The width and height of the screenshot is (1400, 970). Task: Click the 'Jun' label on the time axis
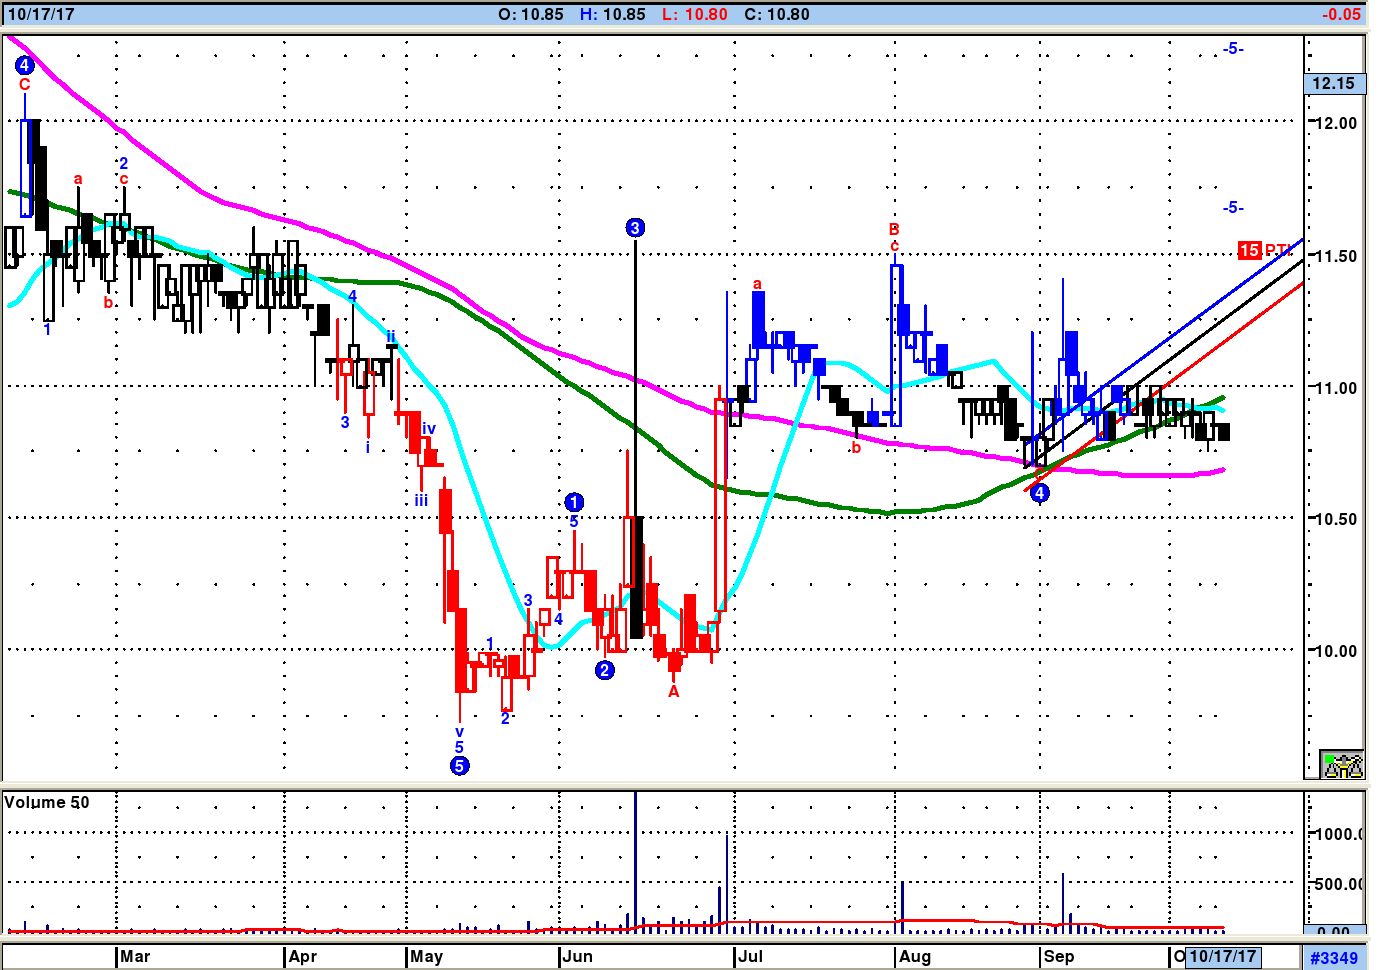coord(578,957)
